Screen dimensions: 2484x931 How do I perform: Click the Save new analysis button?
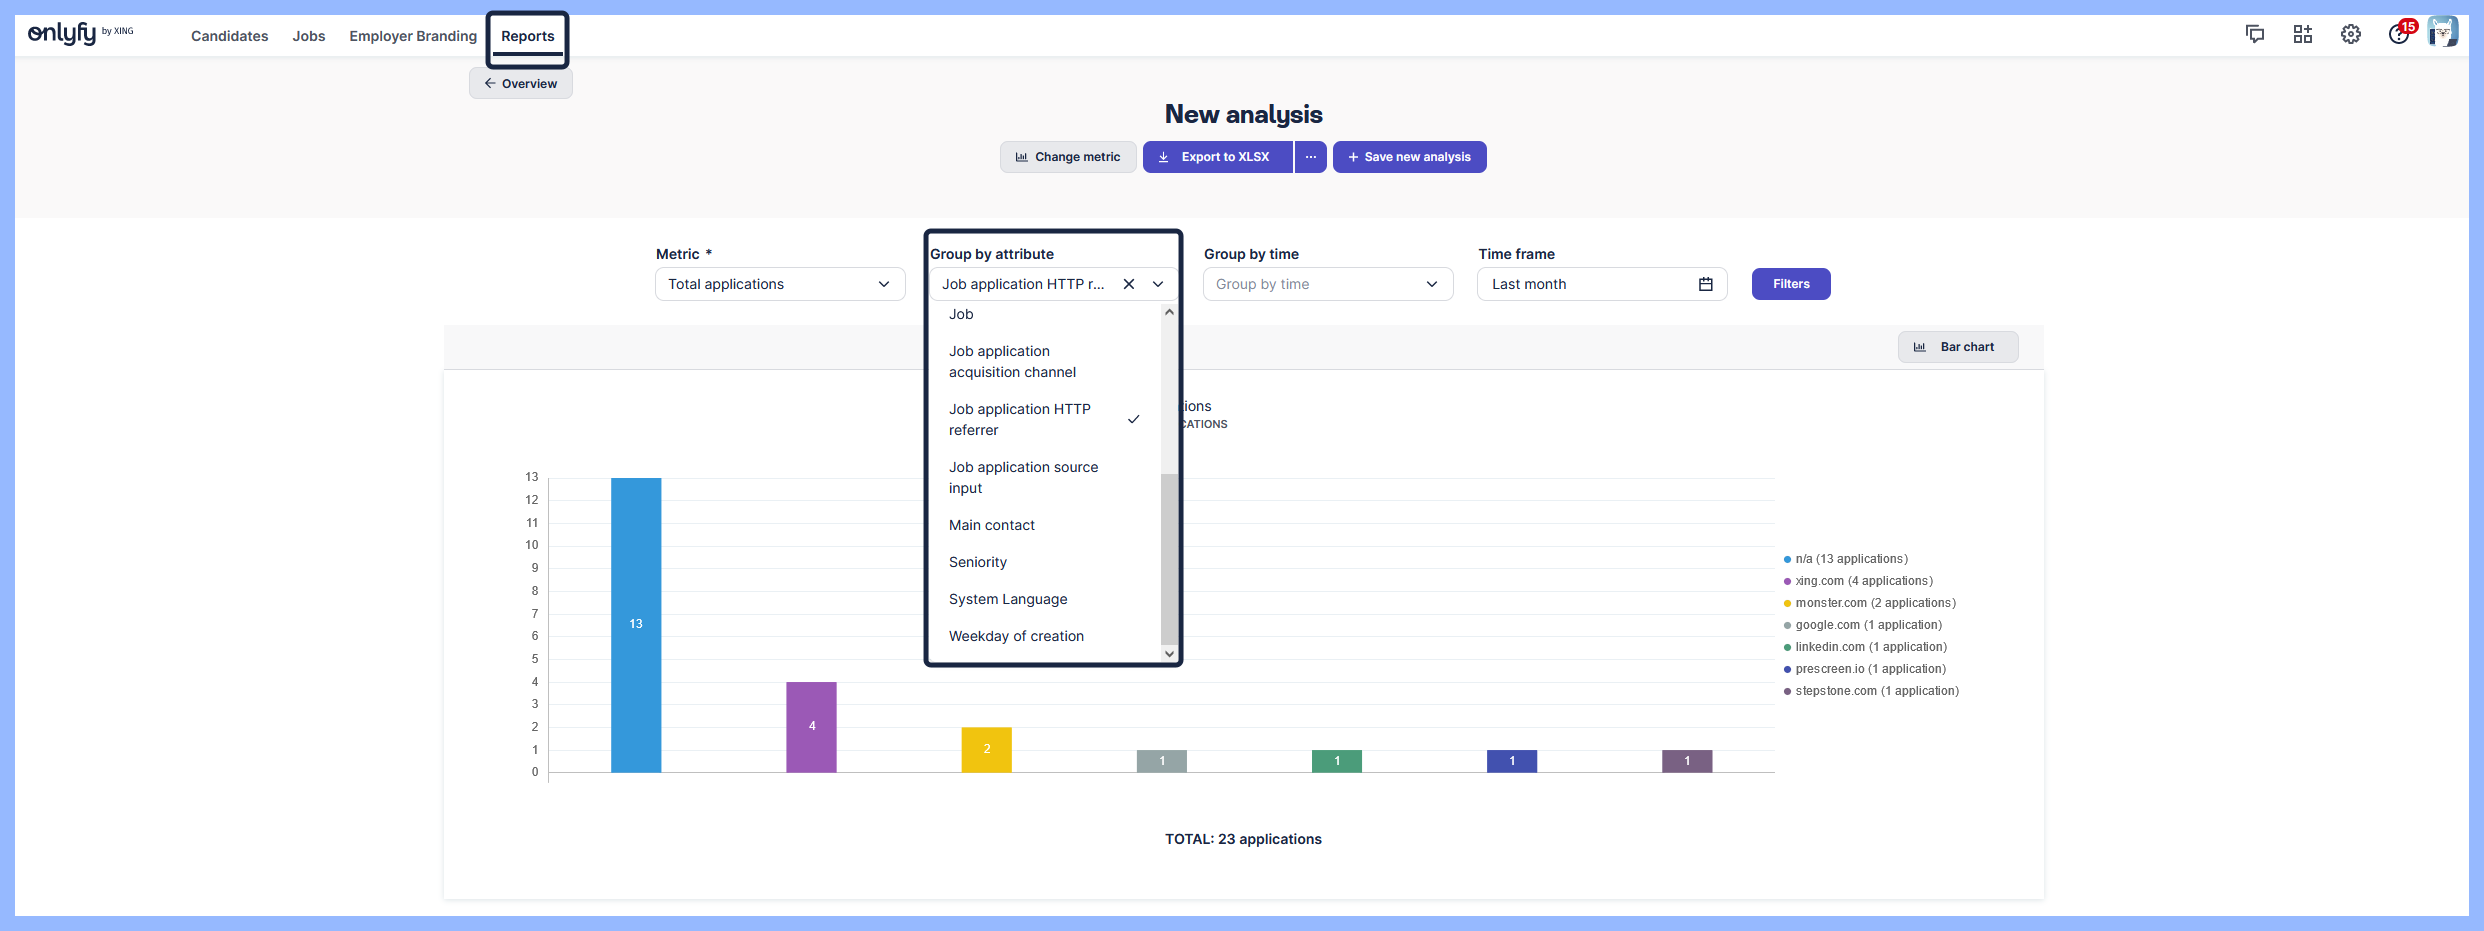click(x=1409, y=157)
